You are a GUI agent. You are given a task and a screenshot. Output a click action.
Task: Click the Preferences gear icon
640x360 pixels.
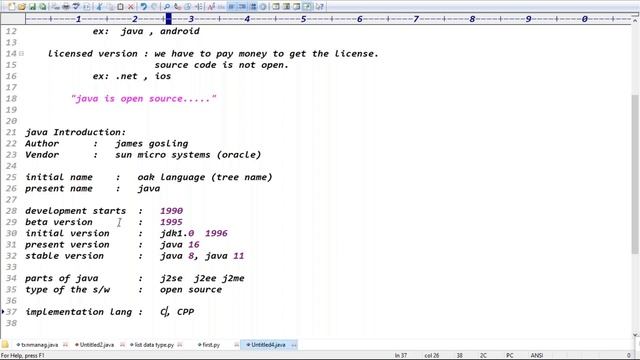click(263, 7)
